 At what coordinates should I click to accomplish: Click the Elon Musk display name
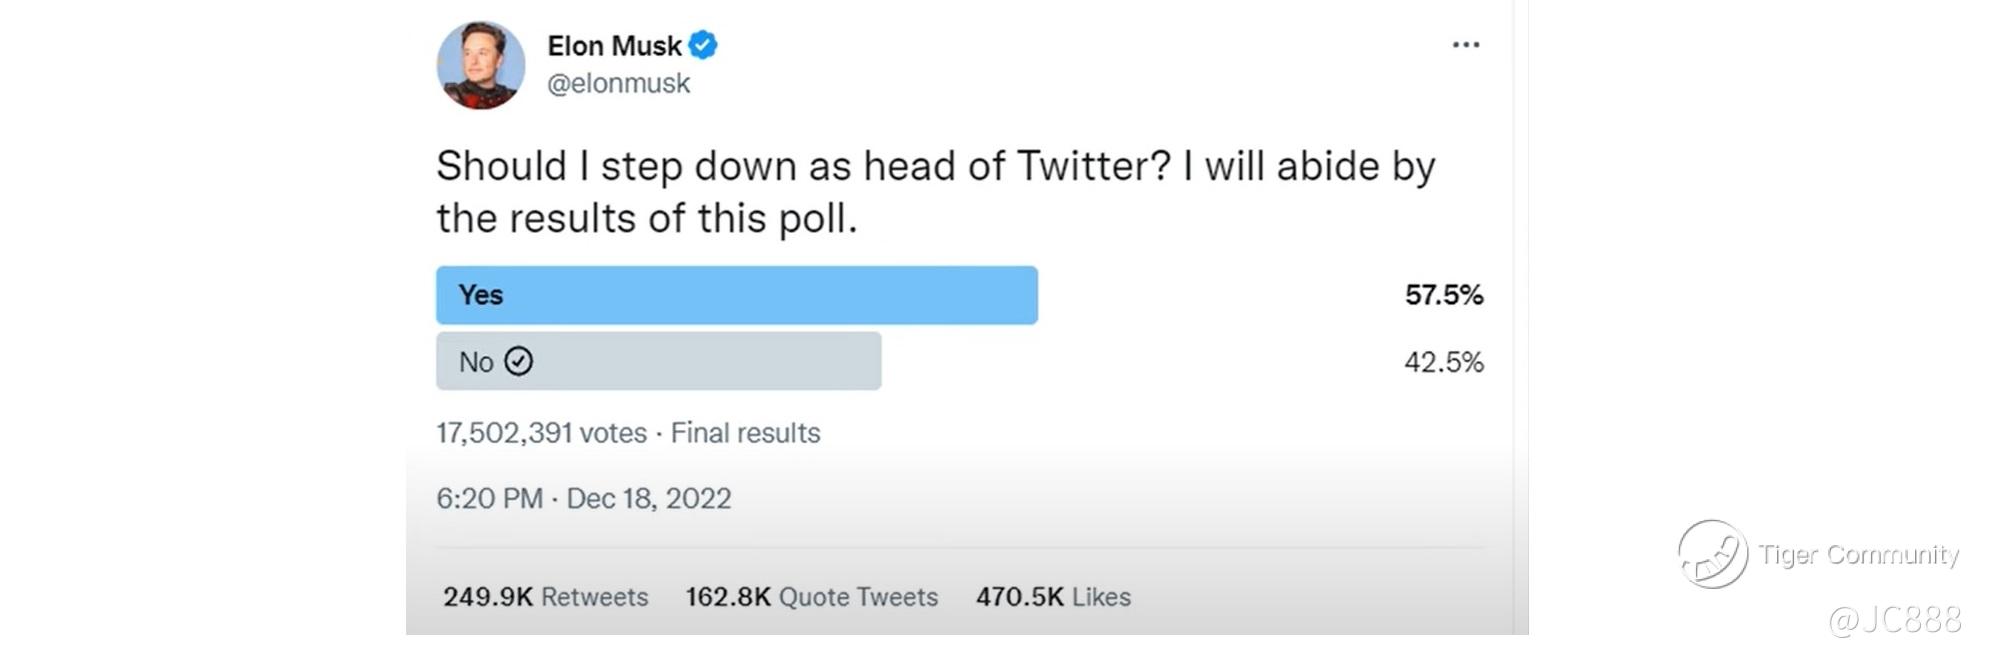click(614, 46)
